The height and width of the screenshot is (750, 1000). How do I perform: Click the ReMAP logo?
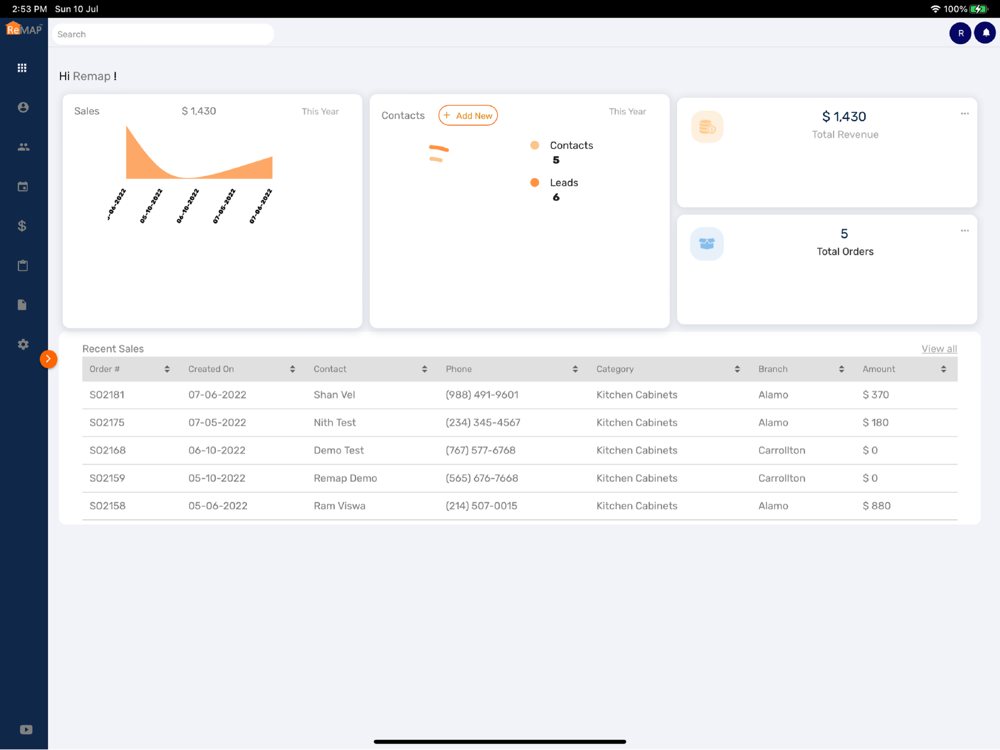[24, 29]
